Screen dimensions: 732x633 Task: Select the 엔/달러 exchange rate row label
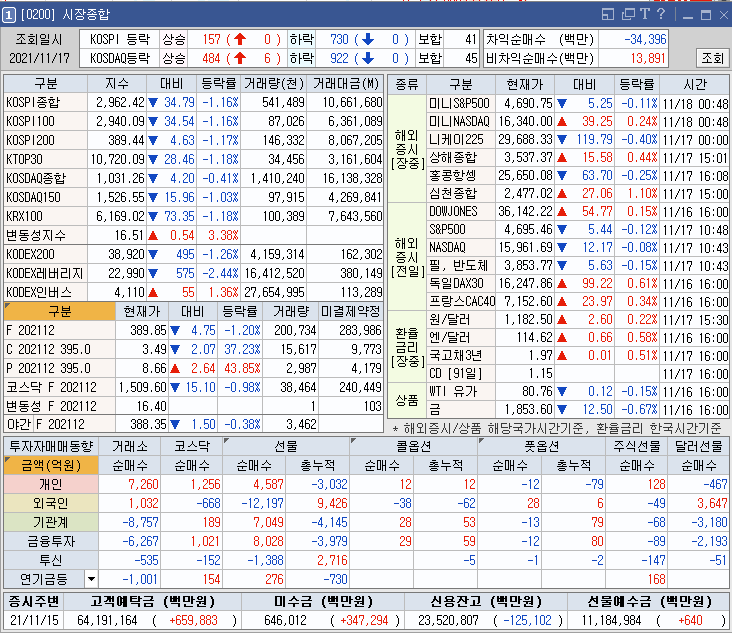pyautogui.click(x=460, y=338)
